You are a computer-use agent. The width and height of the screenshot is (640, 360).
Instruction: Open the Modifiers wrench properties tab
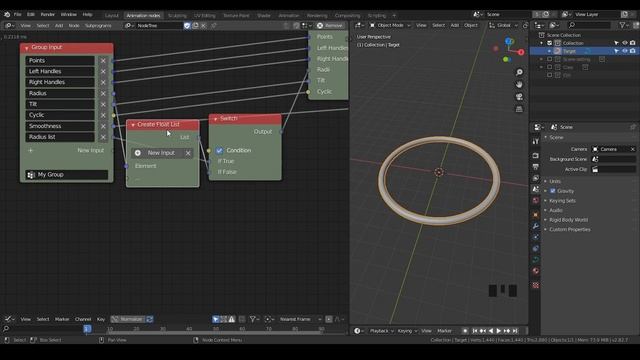pos(536,226)
